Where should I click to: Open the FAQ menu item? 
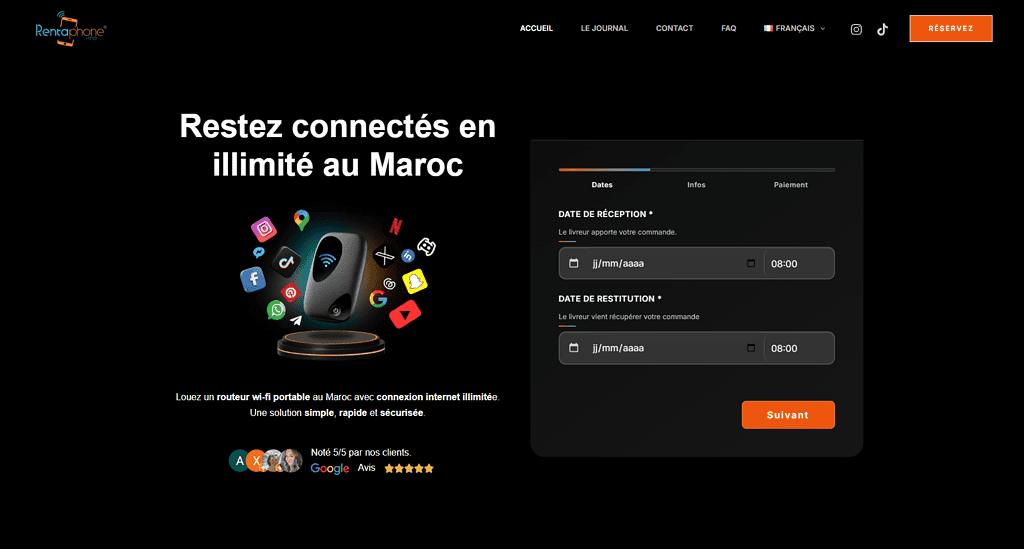[x=729, y=28]
